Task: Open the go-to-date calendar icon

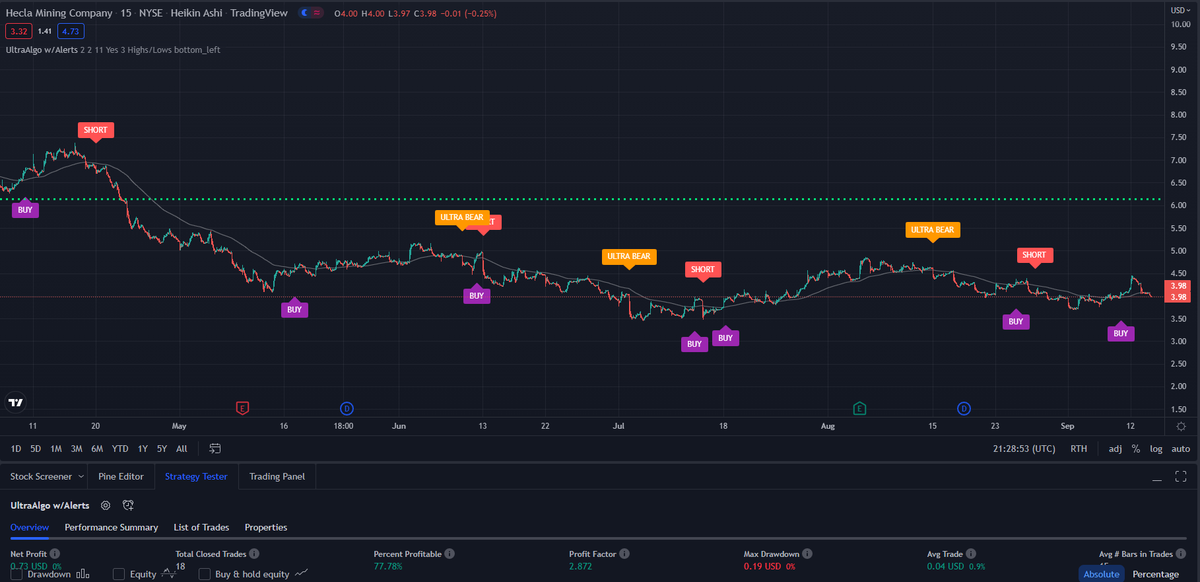Action: point(215,448)
